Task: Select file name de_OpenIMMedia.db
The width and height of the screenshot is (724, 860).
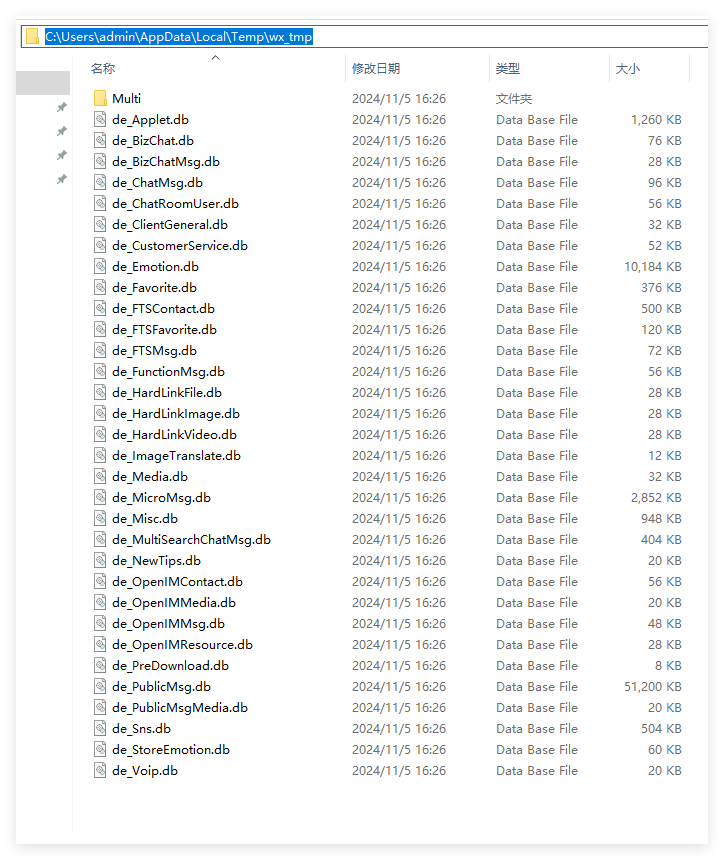Action: 174,602
